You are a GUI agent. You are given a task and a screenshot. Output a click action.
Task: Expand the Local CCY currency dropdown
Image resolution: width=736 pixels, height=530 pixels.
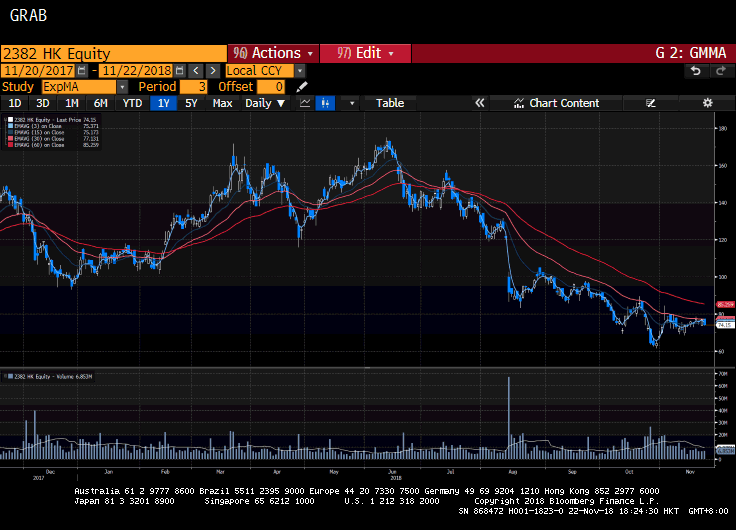[300, 71]
